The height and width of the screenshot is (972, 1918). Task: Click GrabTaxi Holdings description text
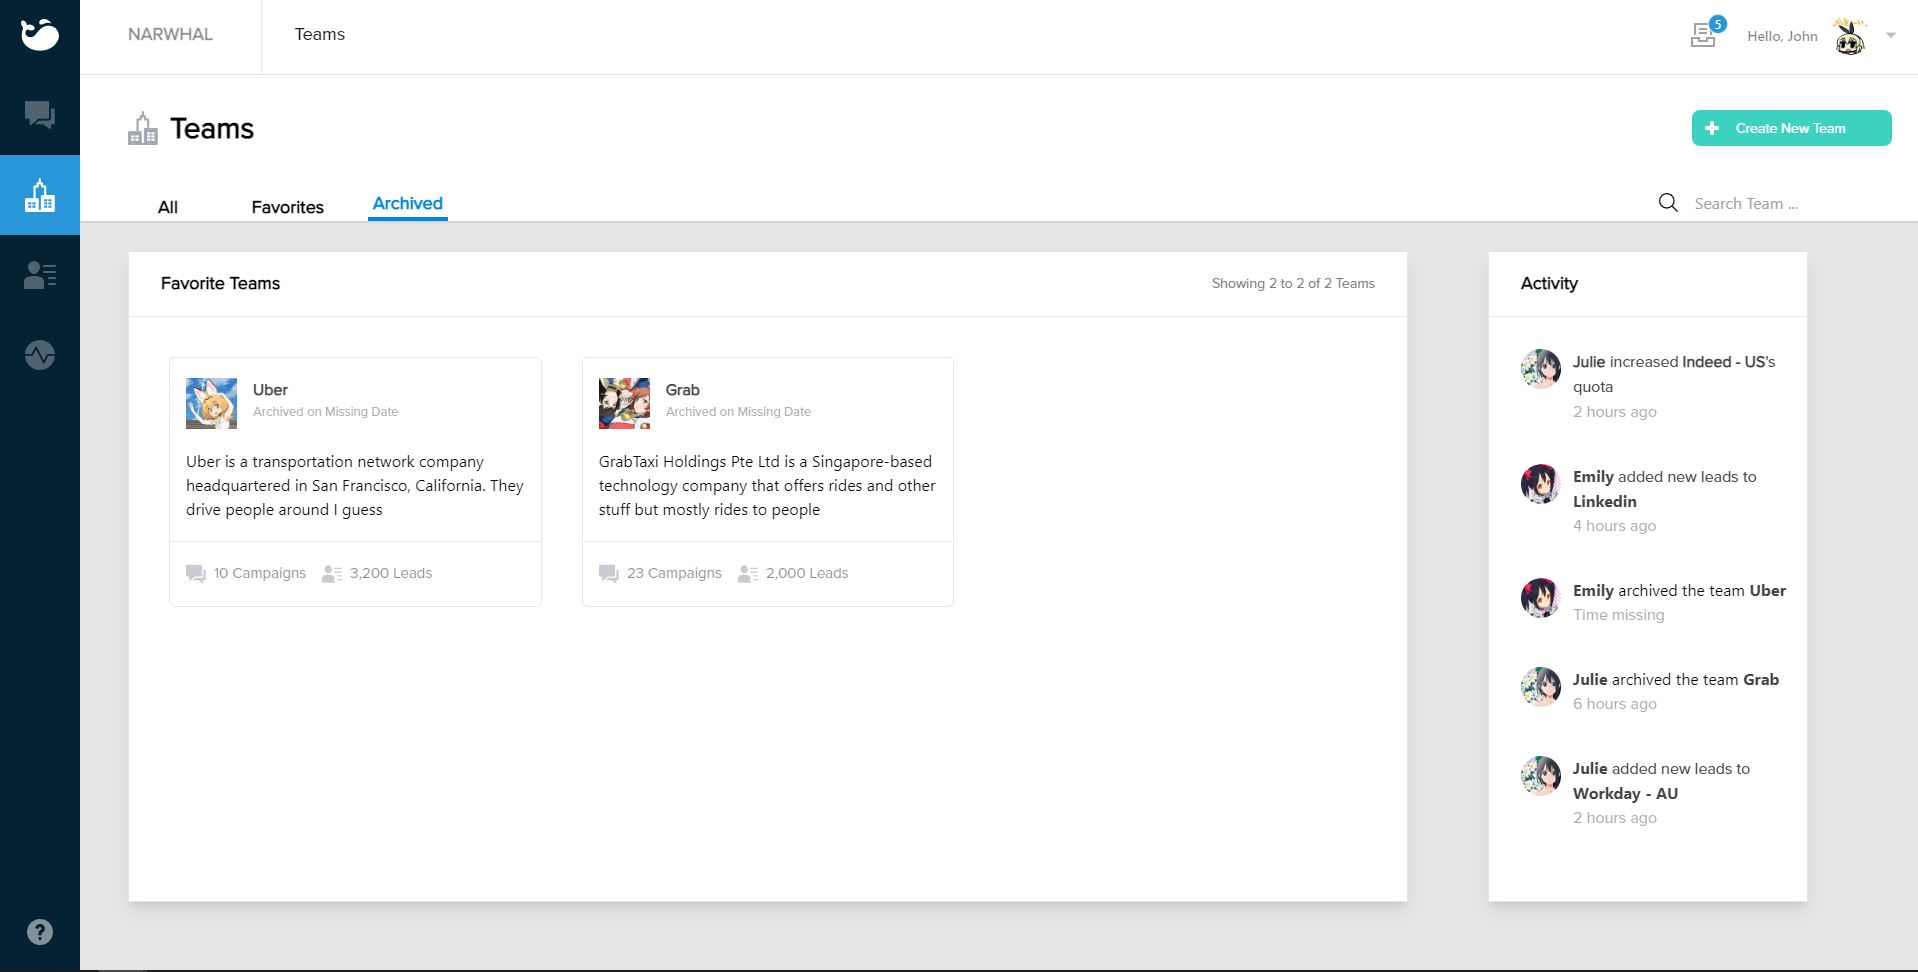click(x=767, y=485)
